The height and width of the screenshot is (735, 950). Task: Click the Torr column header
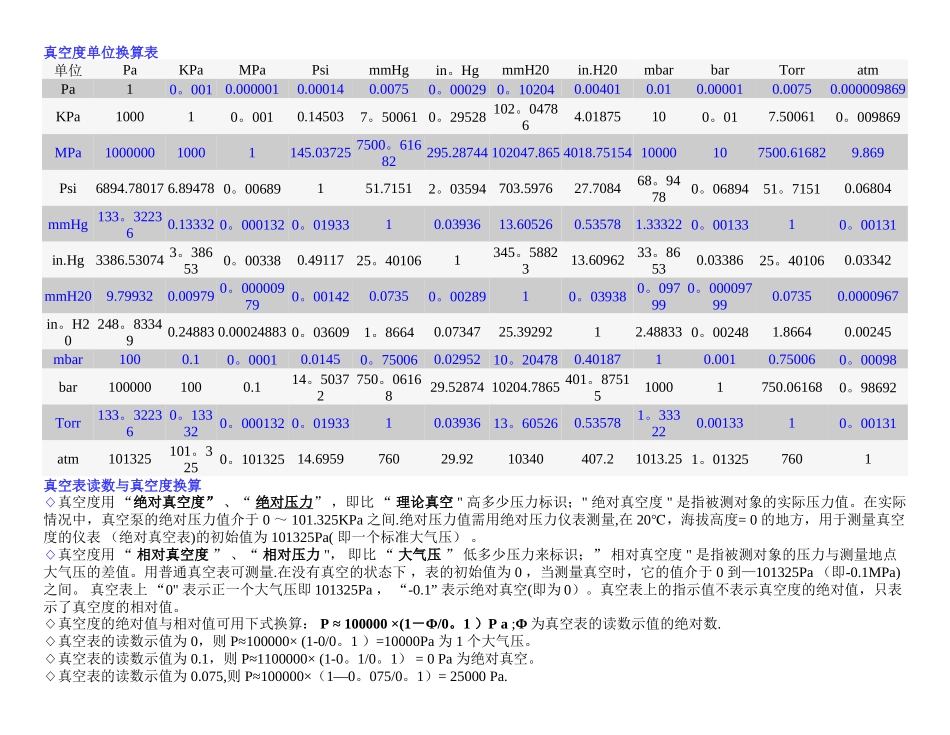tap(791, 70)
